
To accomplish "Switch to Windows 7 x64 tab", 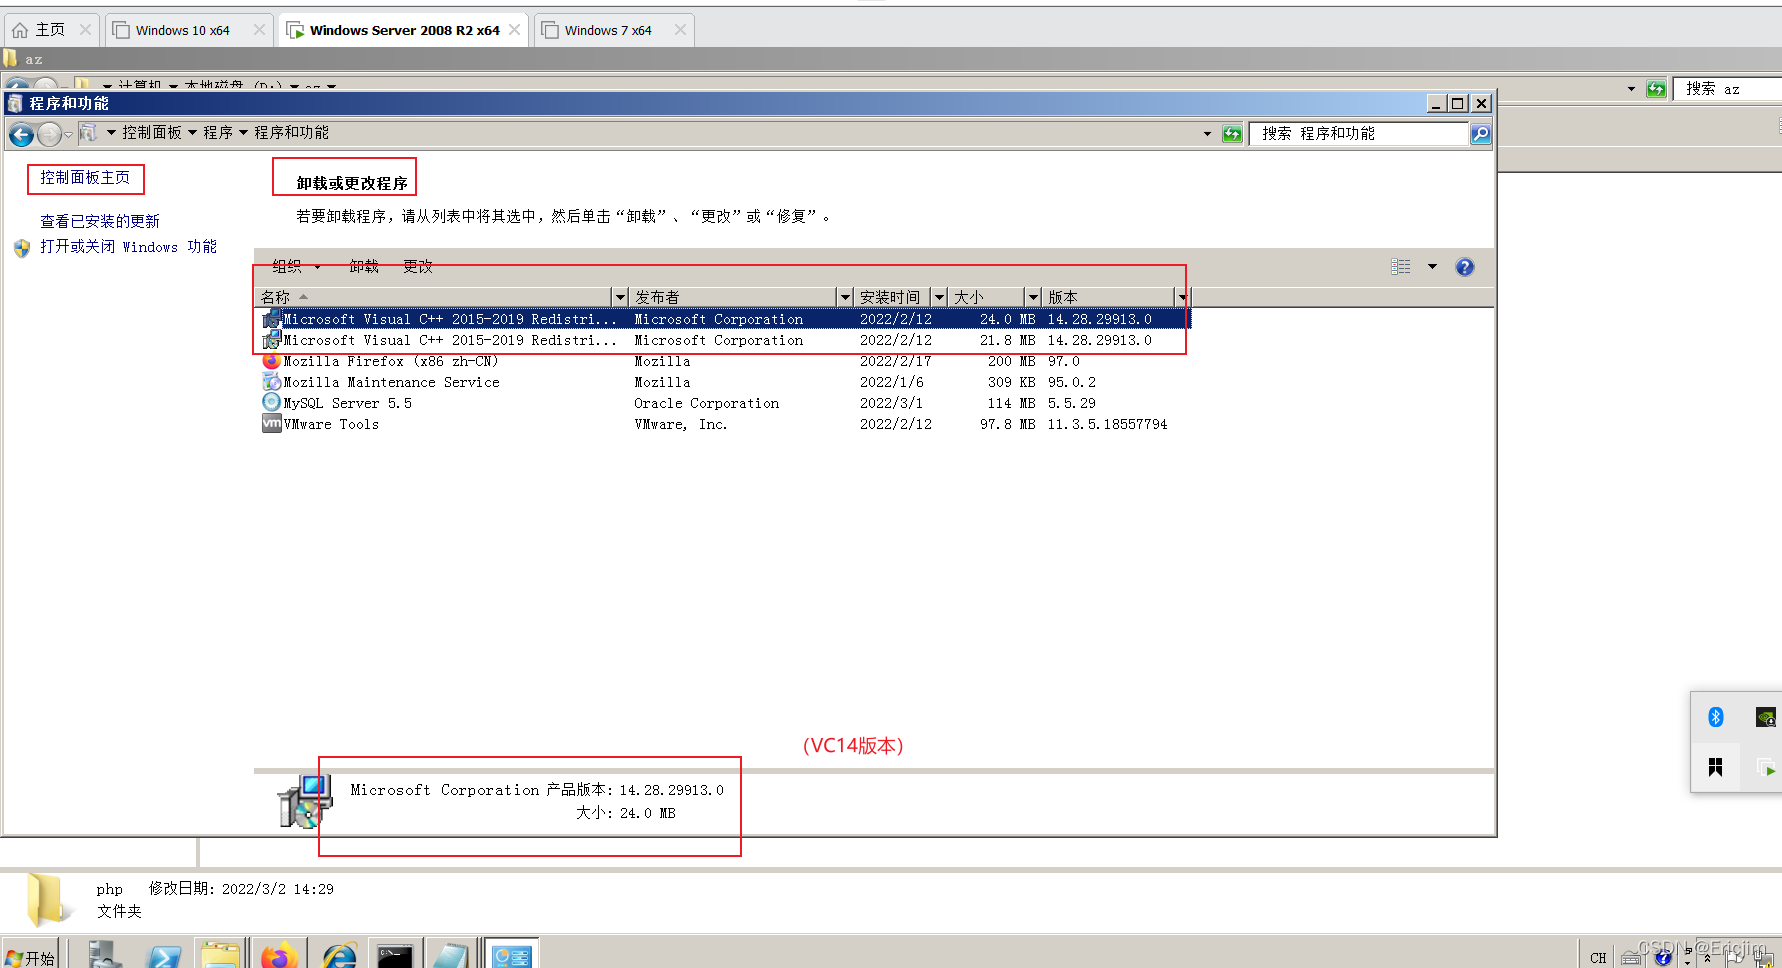I will click(x=614, y=30).
